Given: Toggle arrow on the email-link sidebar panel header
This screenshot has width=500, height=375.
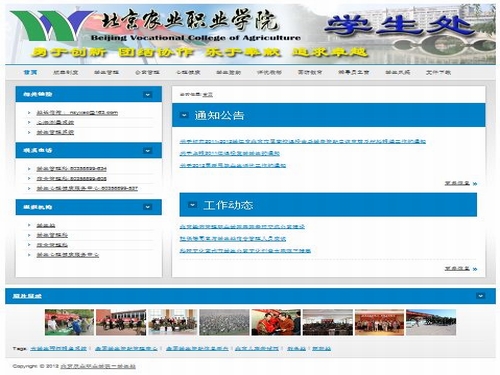Looking at the screenshot, I should coord(147,95).
